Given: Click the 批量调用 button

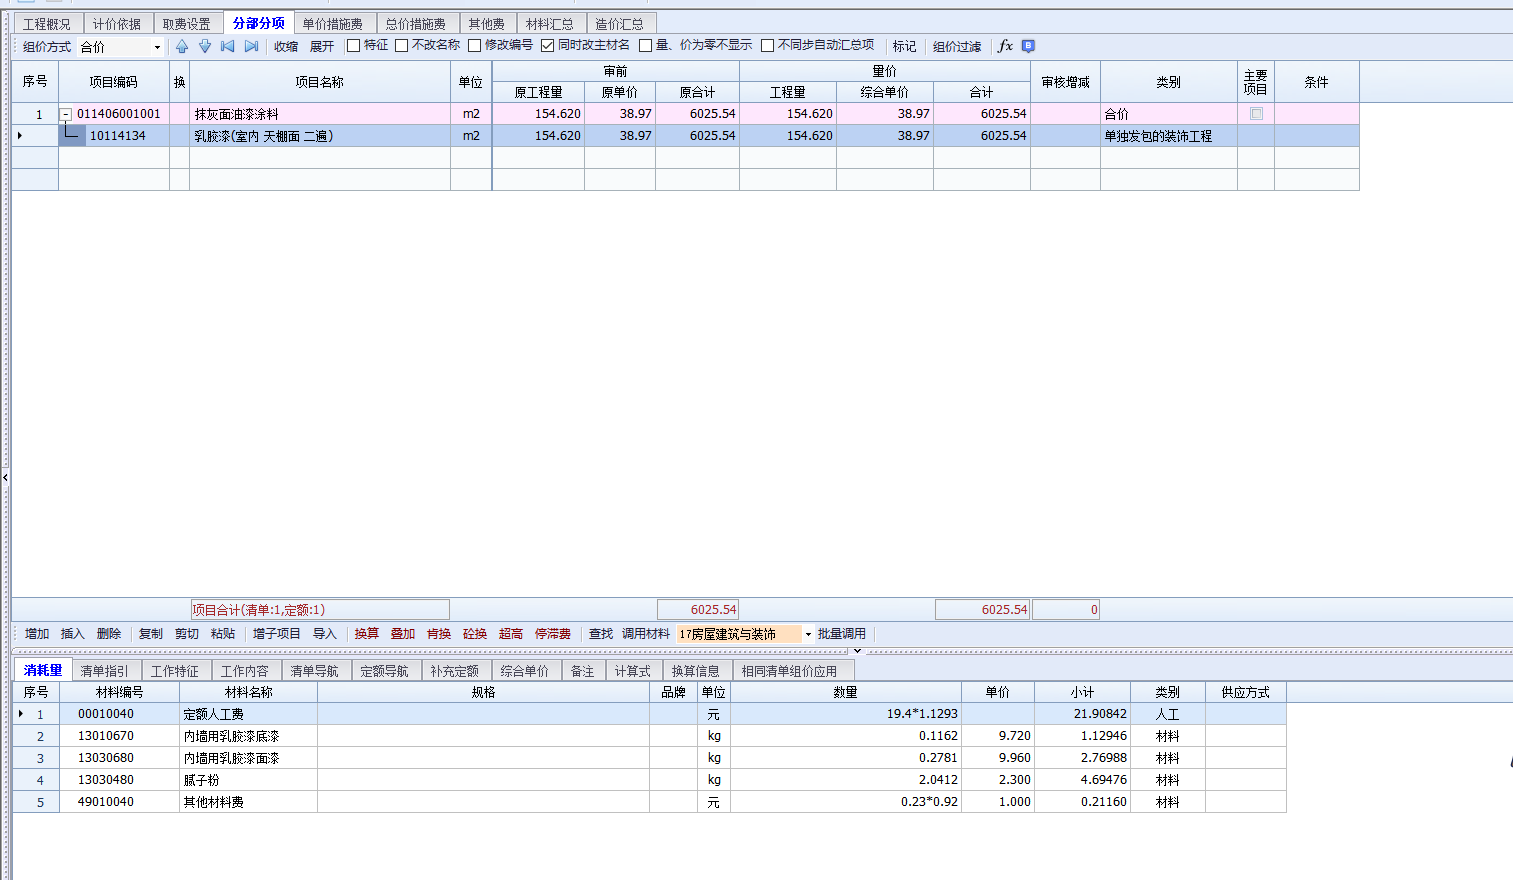Looking at the screenshot, I should pos(842,634).
